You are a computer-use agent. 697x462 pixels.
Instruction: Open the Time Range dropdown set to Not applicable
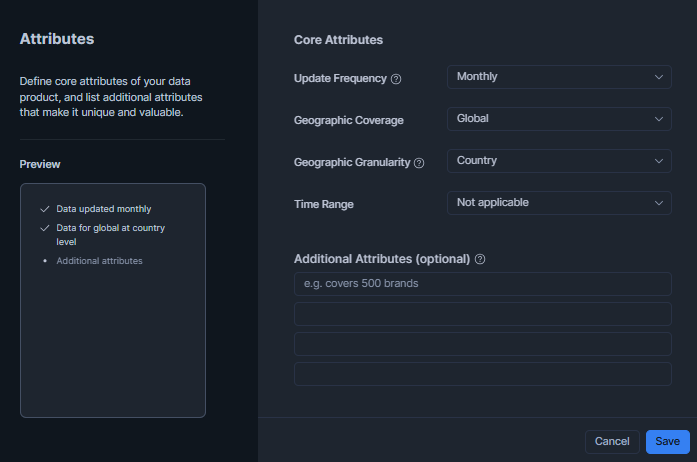click(x=559, y=203)
